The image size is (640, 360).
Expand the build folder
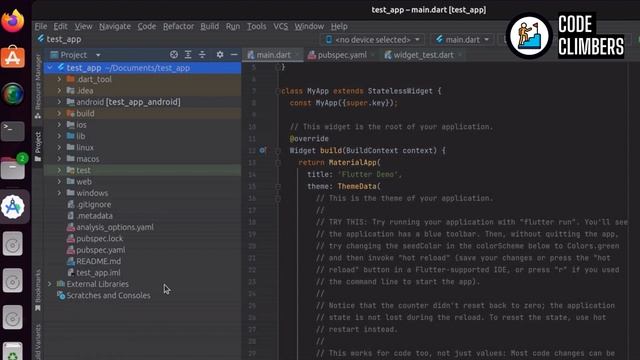[60, 113]
